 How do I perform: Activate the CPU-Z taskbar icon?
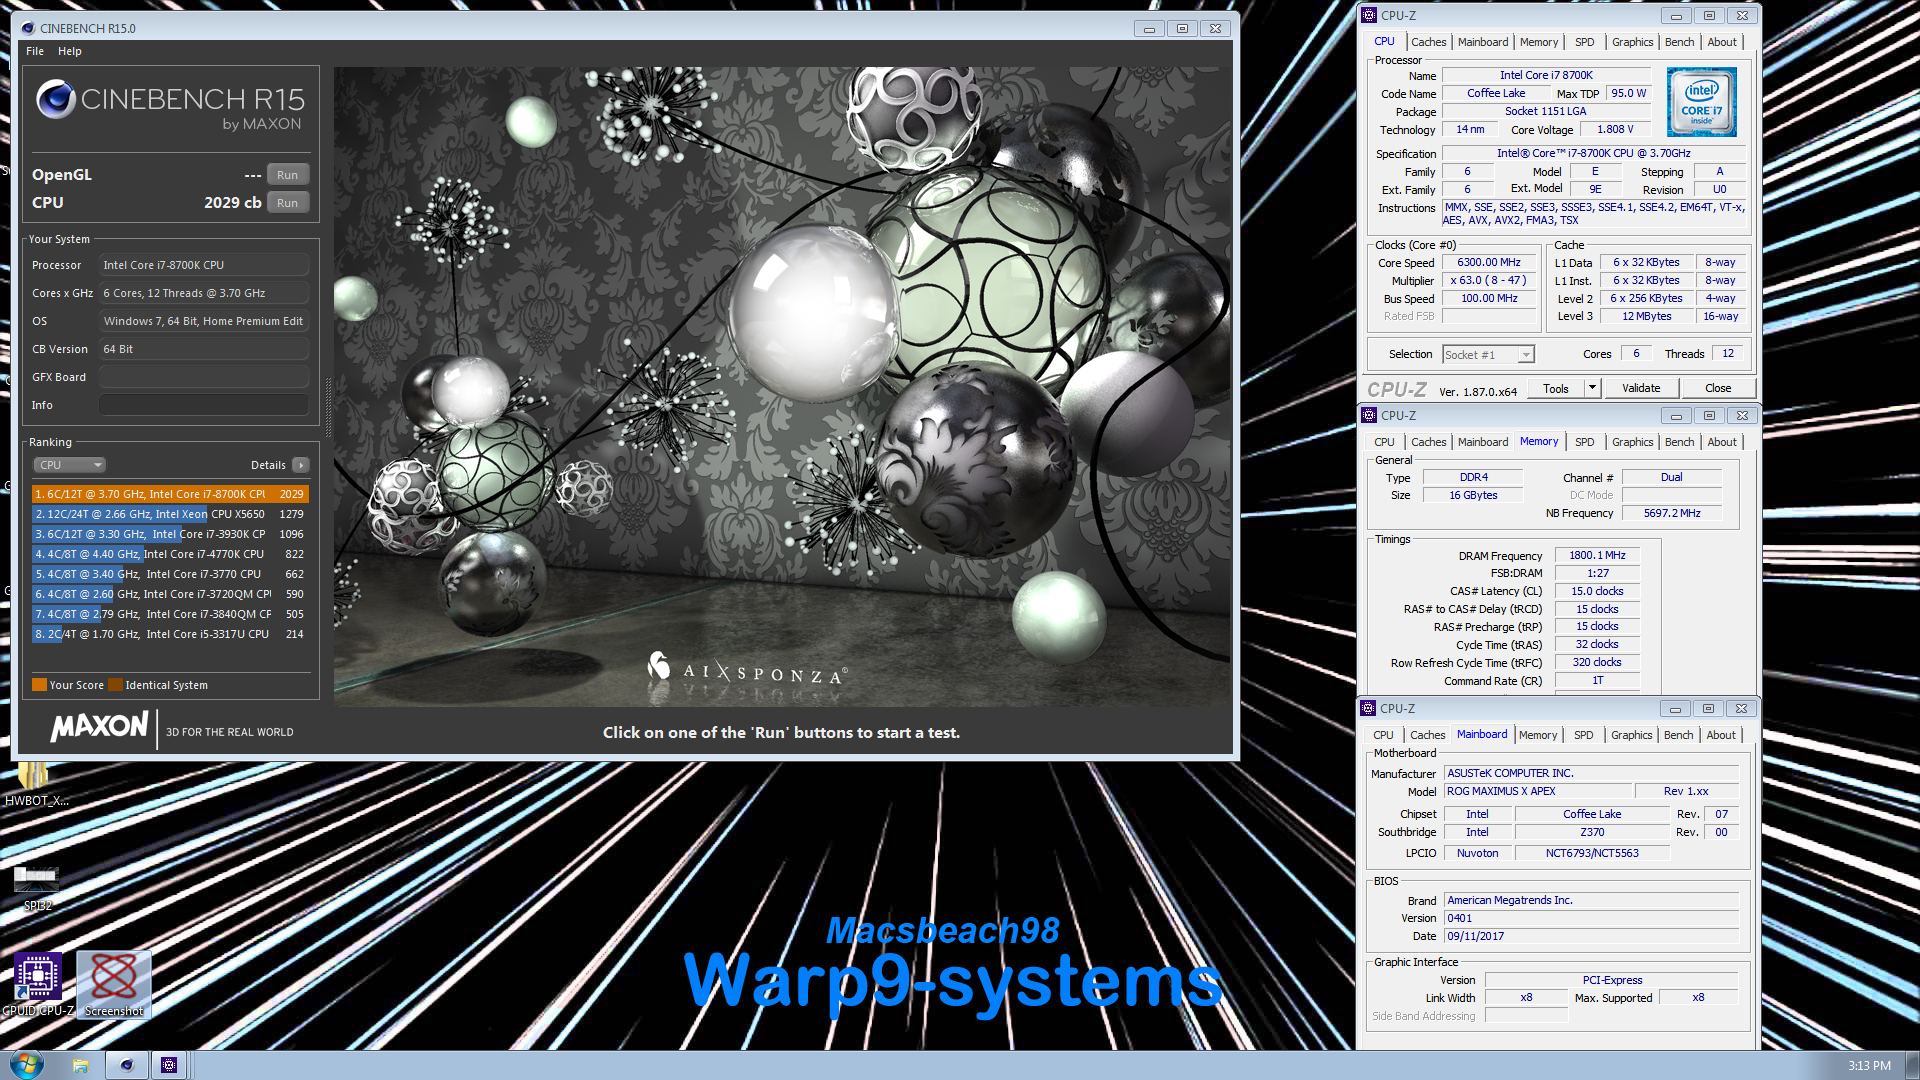pyautogui.click(x=169, y=1065)
